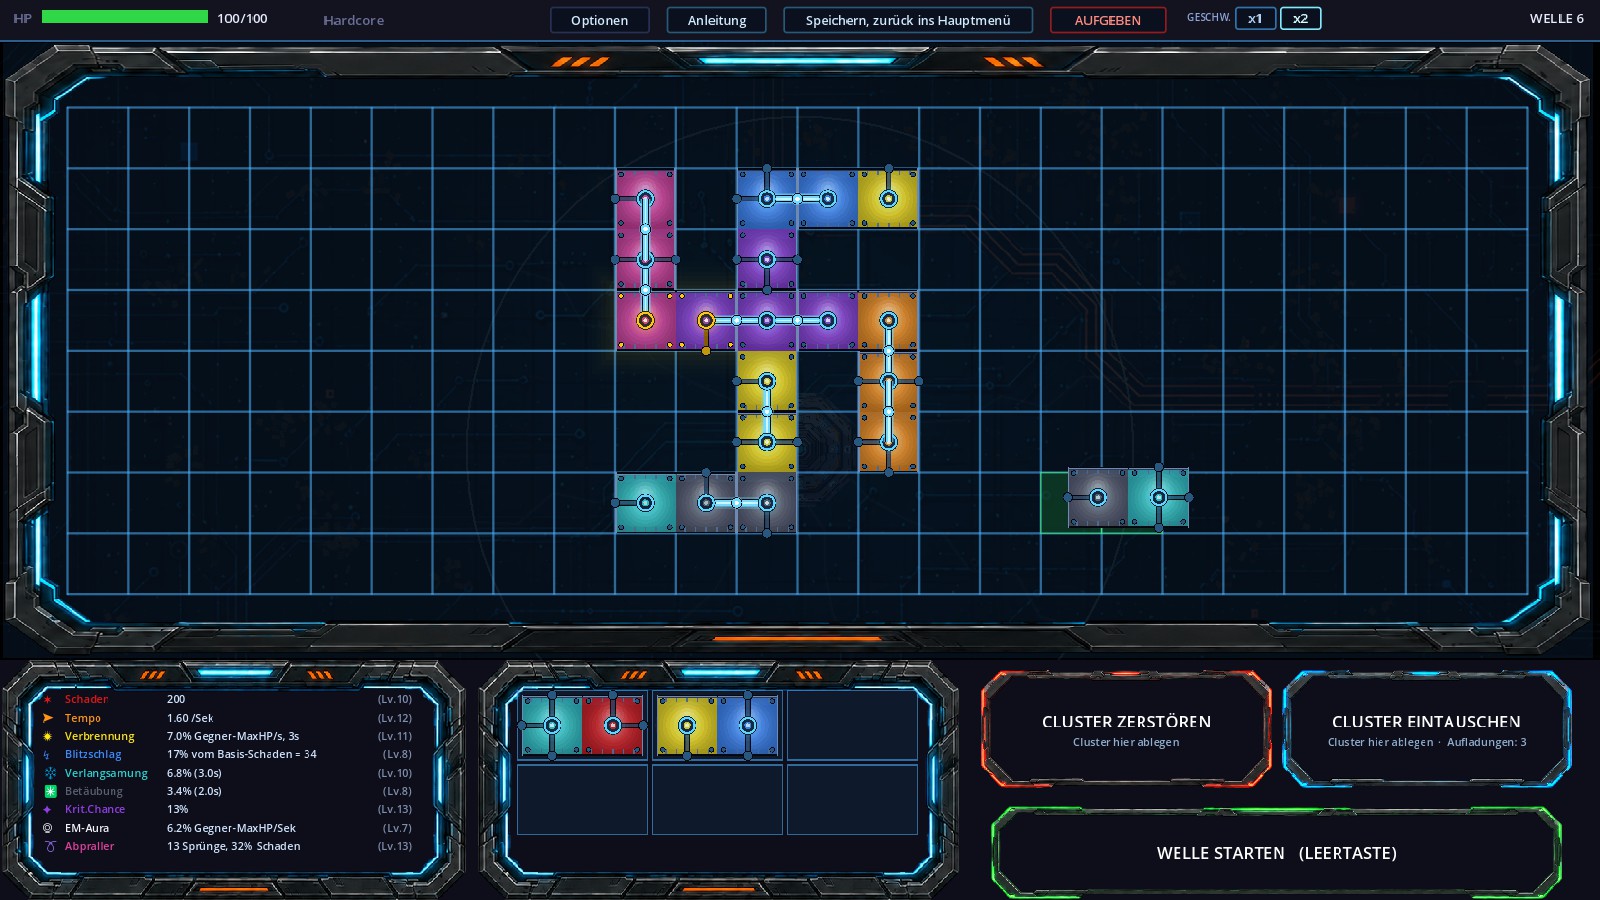
Task: Click Speichern, zurück ins Hauptmenü
Action: (x=908, y=20)
